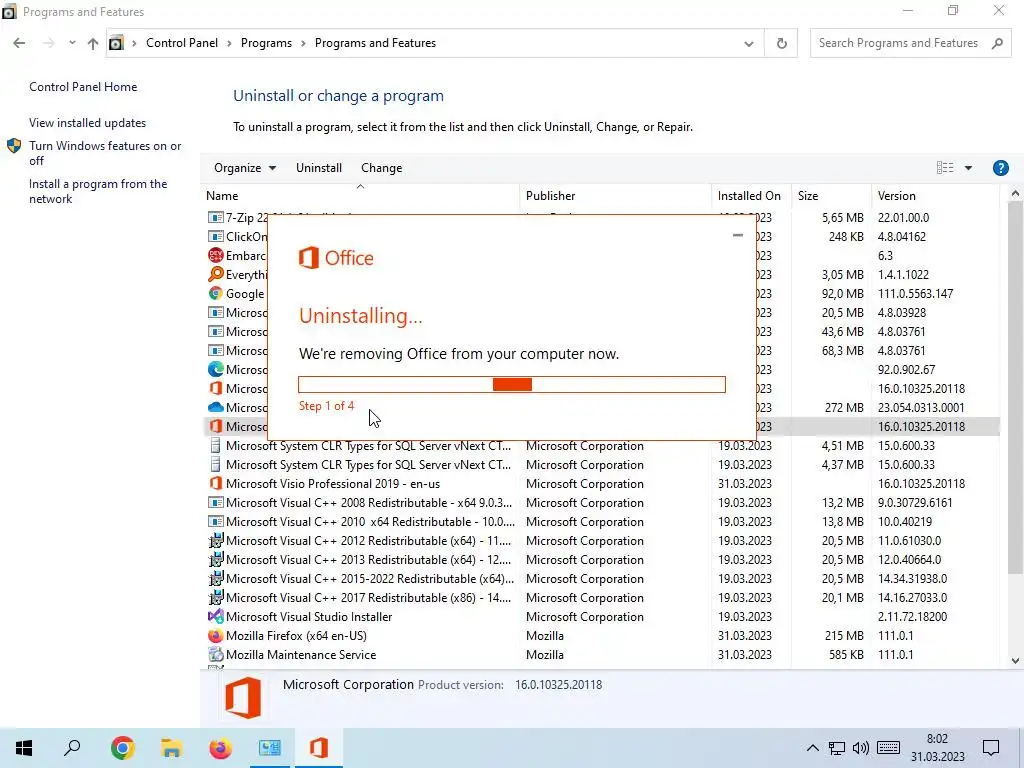The image size is (1024, 768).
Task: Select Microsoft Visual C++ 2008 Redistributable row
Action: pos(600,503)
